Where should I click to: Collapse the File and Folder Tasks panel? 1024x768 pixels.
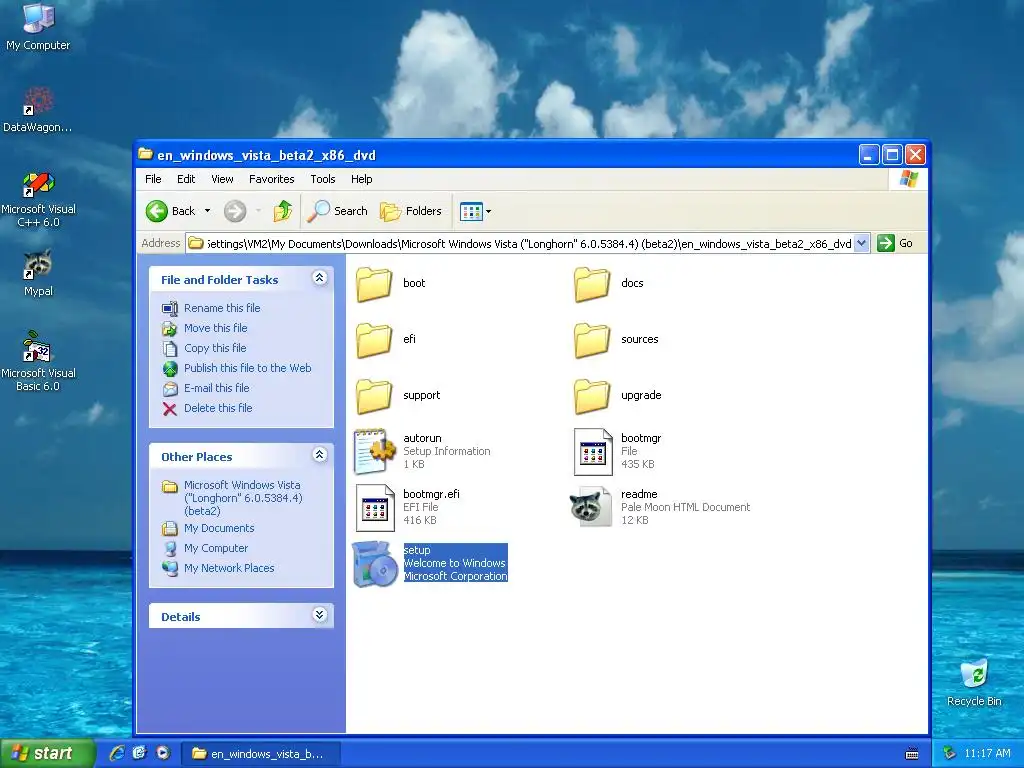click(319, 278)
